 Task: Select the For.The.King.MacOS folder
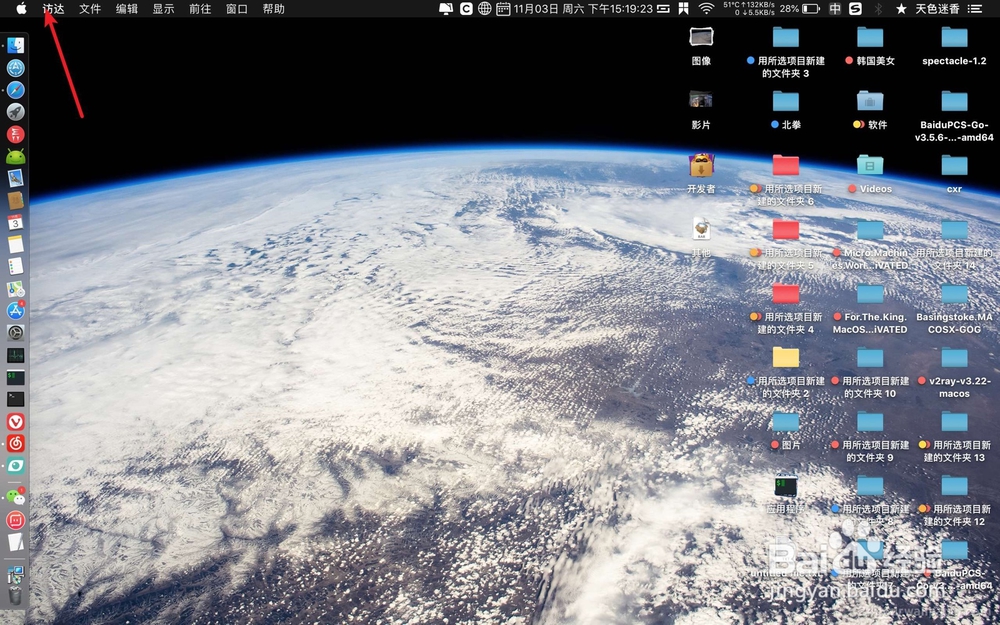pyautogui.click(x=870, y=293)
